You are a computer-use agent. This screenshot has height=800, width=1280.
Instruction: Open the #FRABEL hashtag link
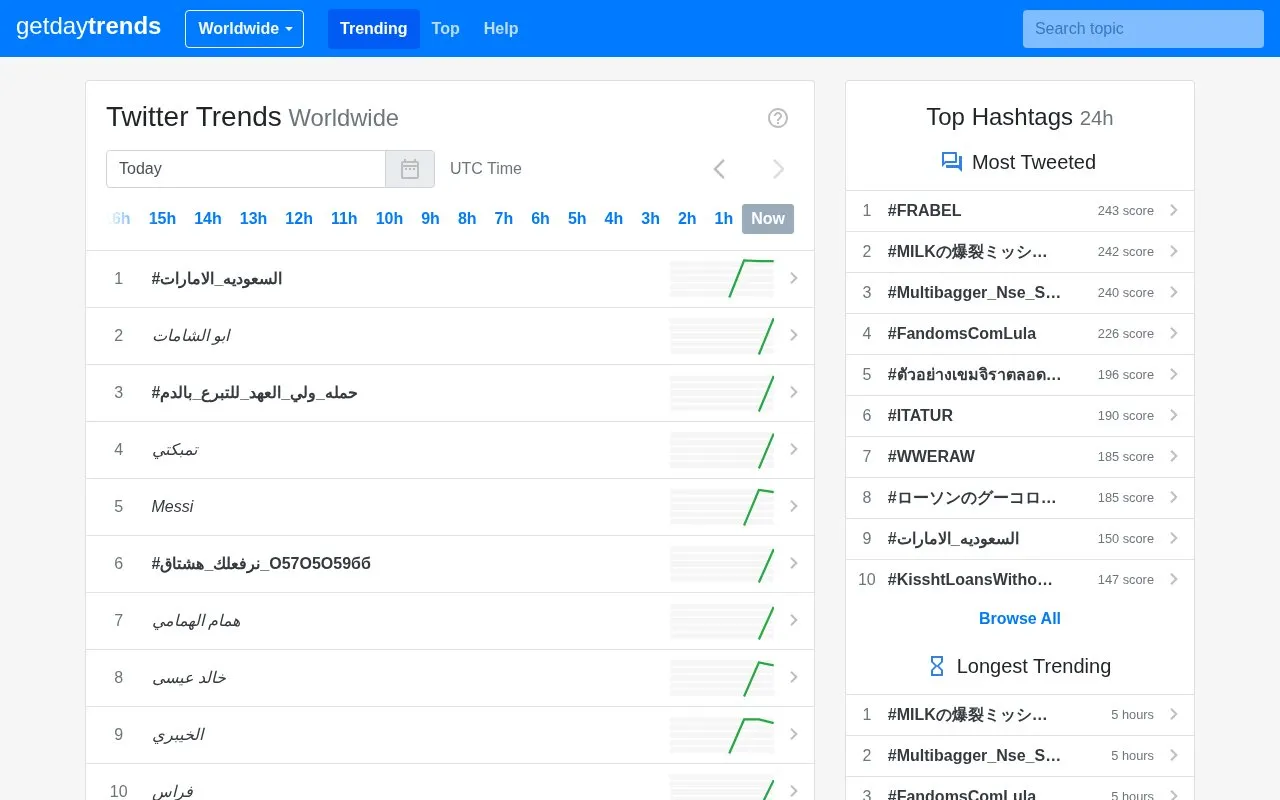click(924, 211)
